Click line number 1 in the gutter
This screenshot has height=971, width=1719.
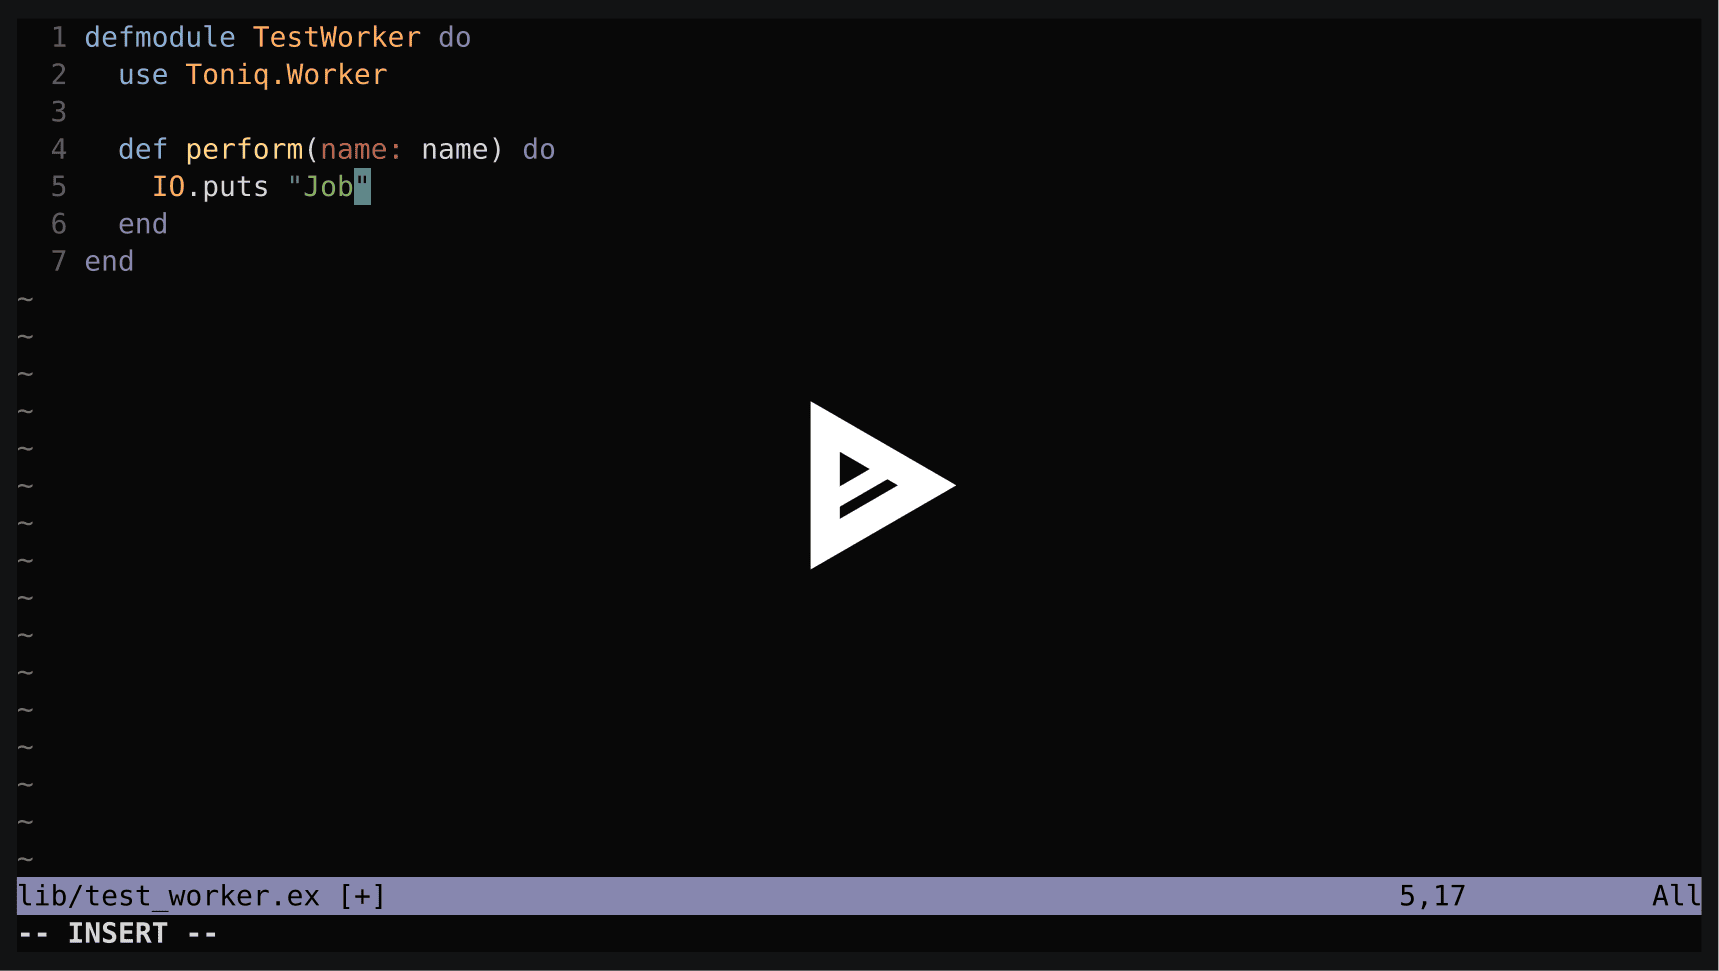[58, 37]
